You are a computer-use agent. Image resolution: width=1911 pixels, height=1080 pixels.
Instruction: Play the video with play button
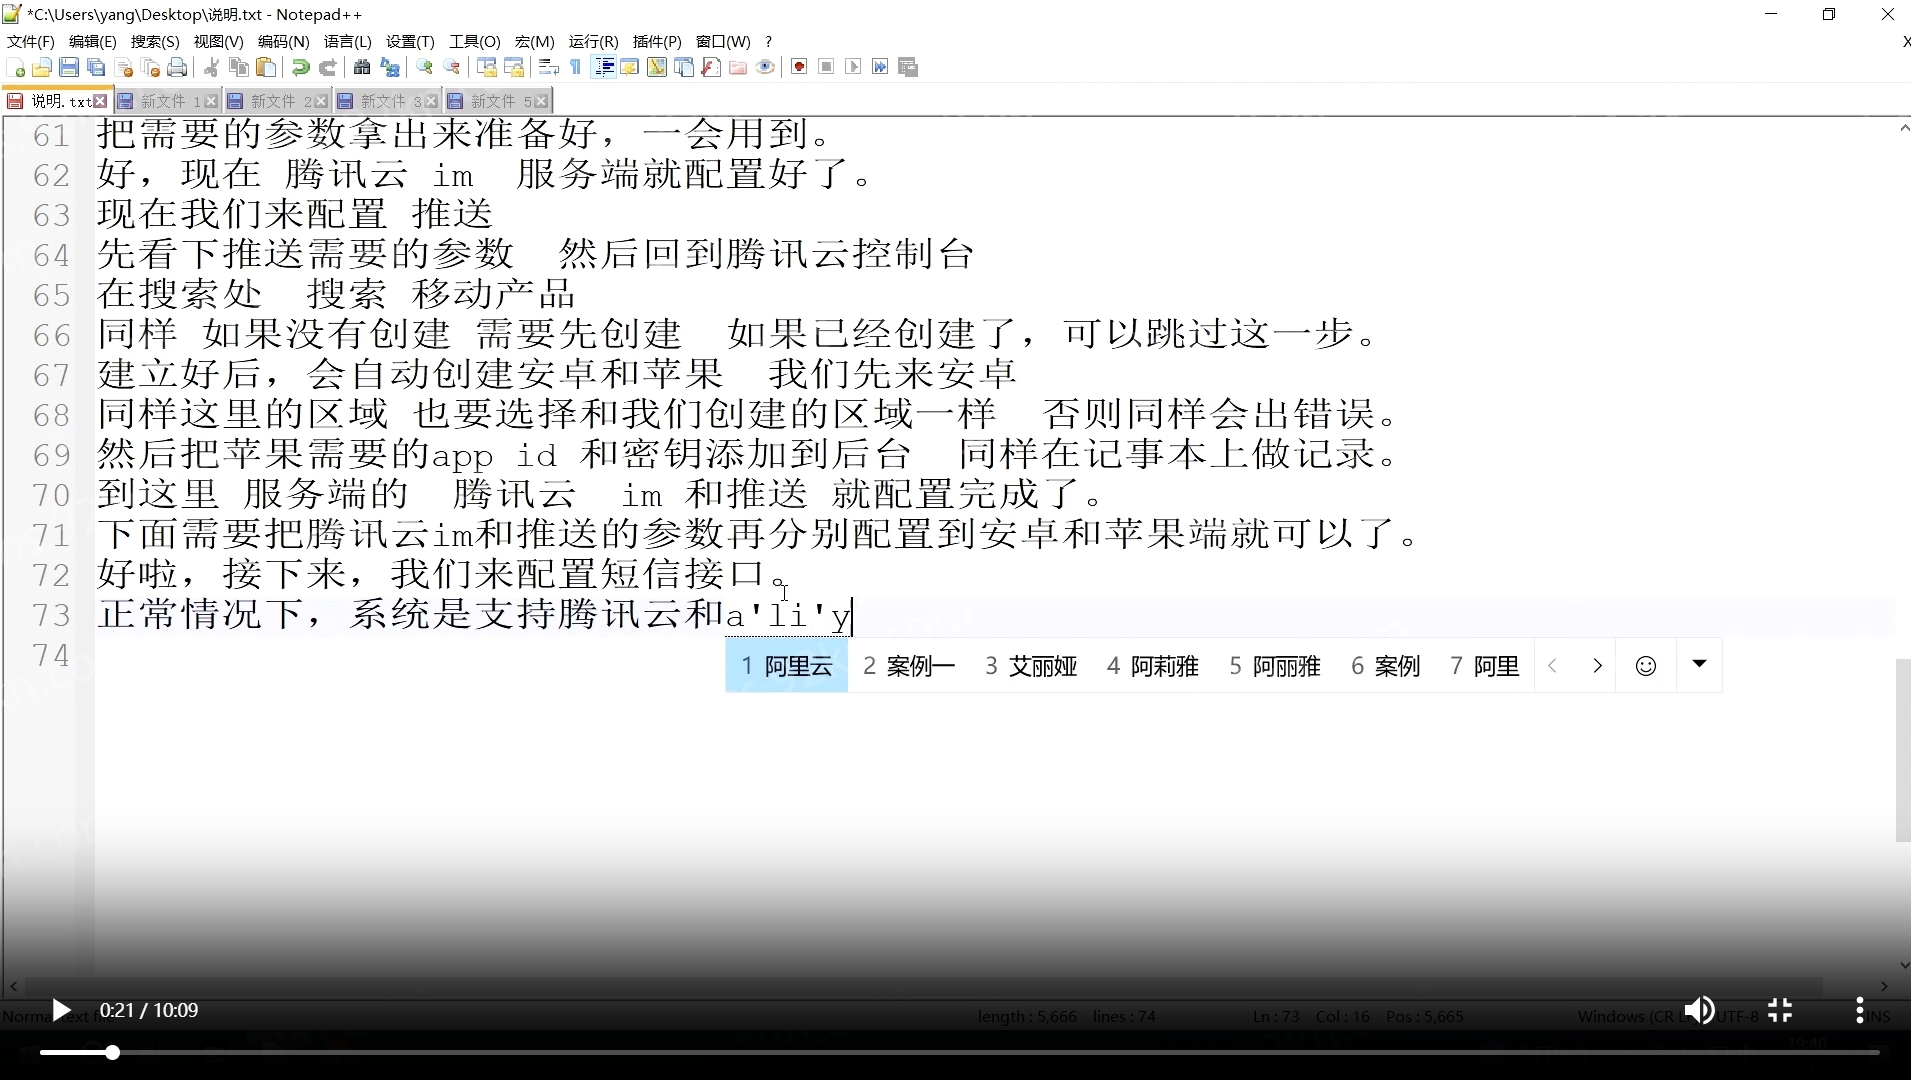pyautogui.click(x=61, y=1011)
